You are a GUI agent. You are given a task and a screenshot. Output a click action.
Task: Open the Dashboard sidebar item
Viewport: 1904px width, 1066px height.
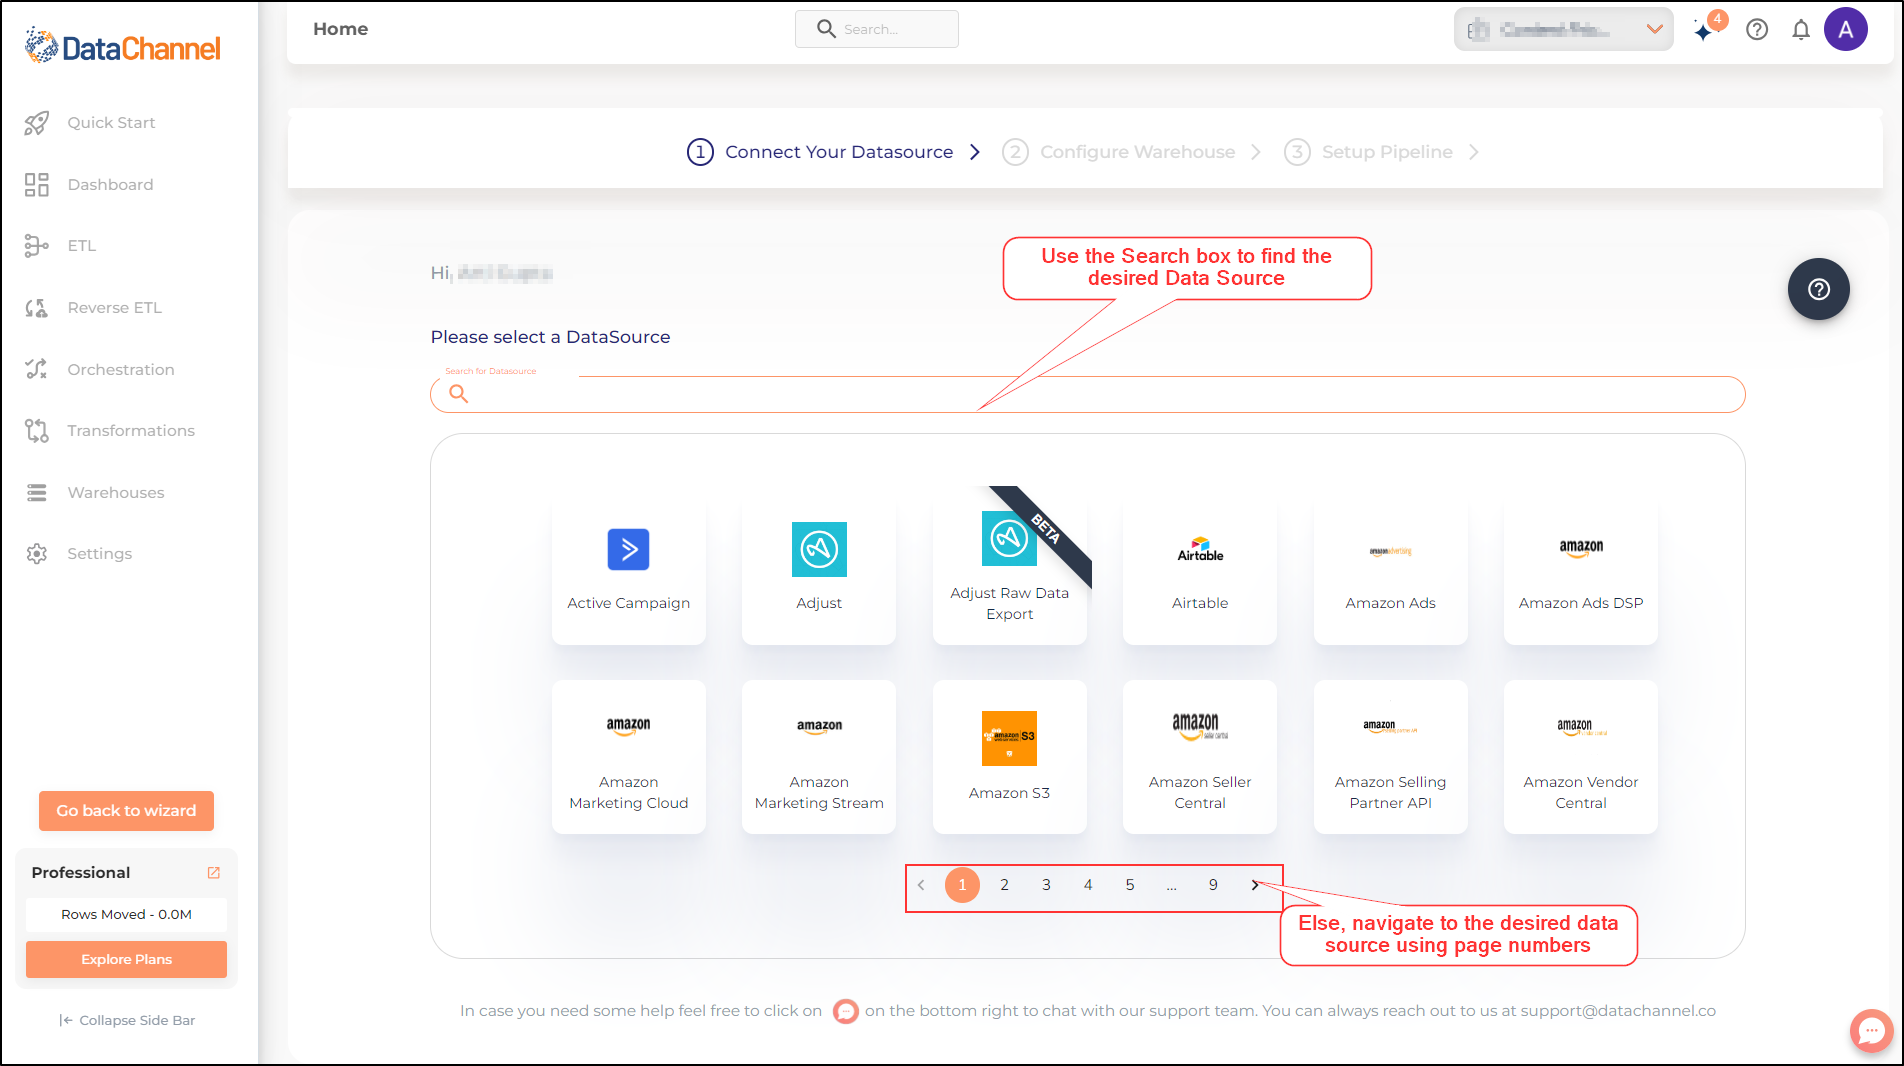click(110, 185)
